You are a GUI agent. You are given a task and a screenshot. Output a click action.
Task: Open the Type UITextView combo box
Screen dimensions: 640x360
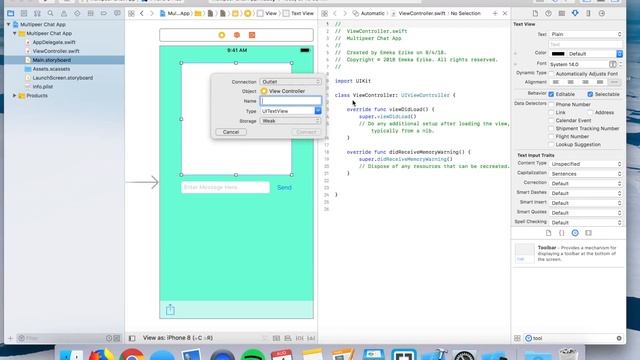tap(291, 111)
